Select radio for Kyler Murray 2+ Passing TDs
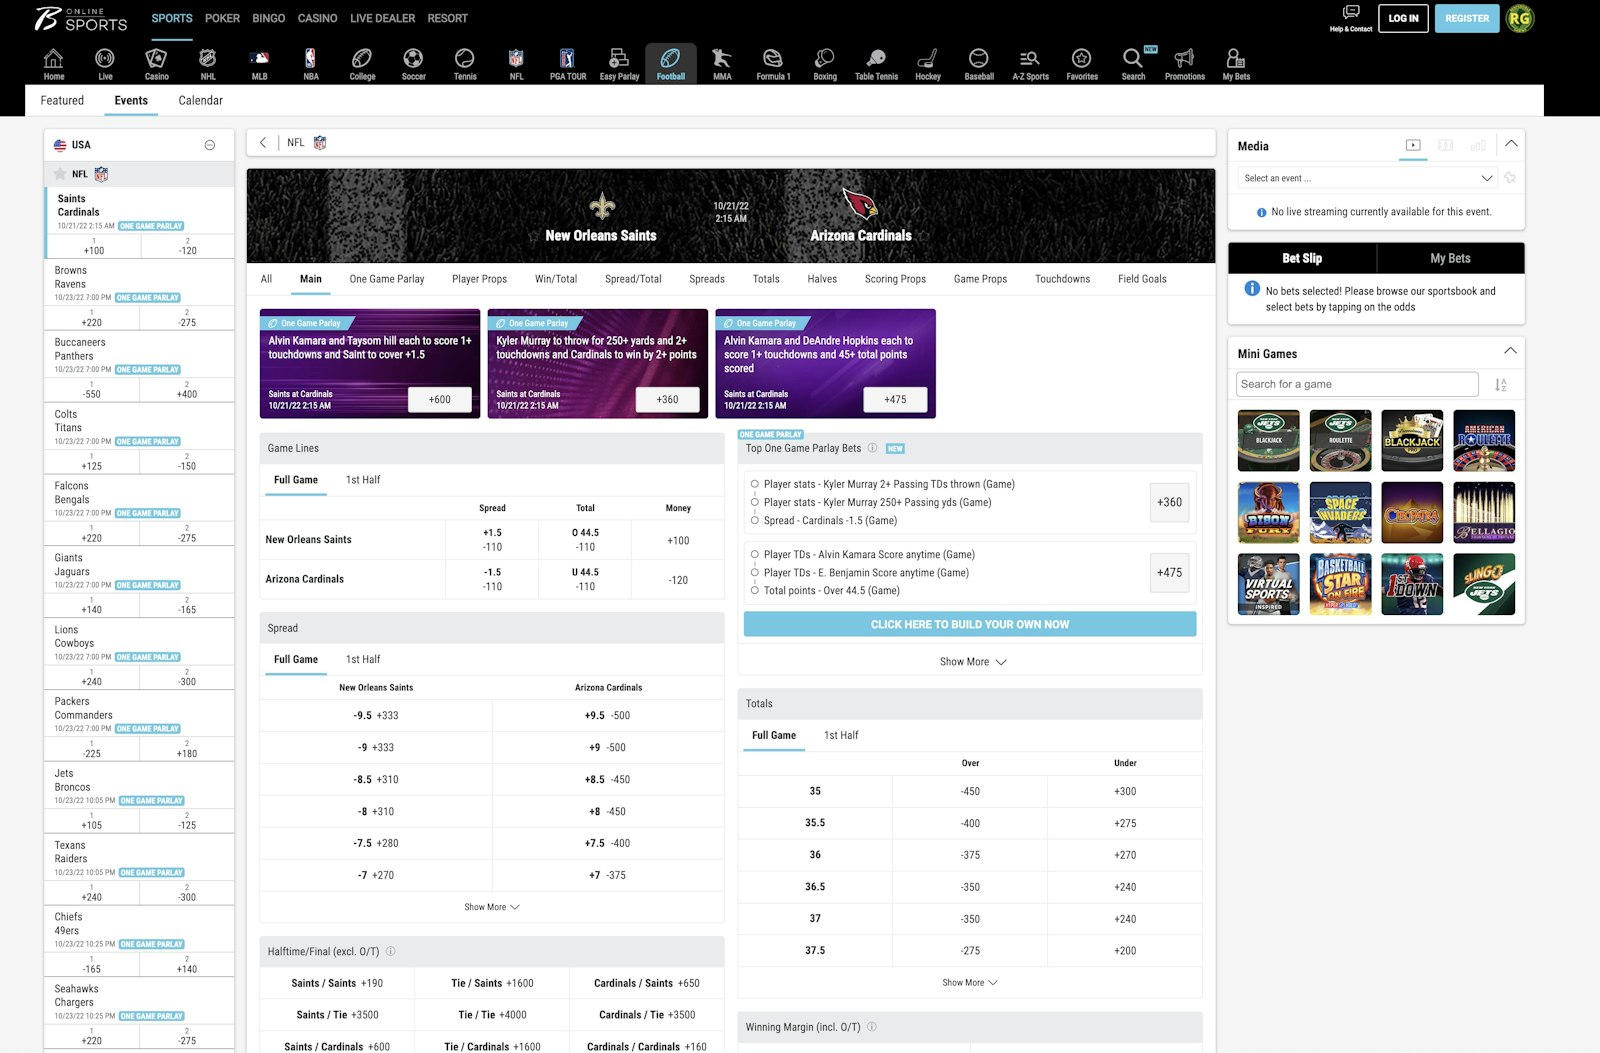The height and width of the screenshot is (1053, 1600). click(755, 483)
